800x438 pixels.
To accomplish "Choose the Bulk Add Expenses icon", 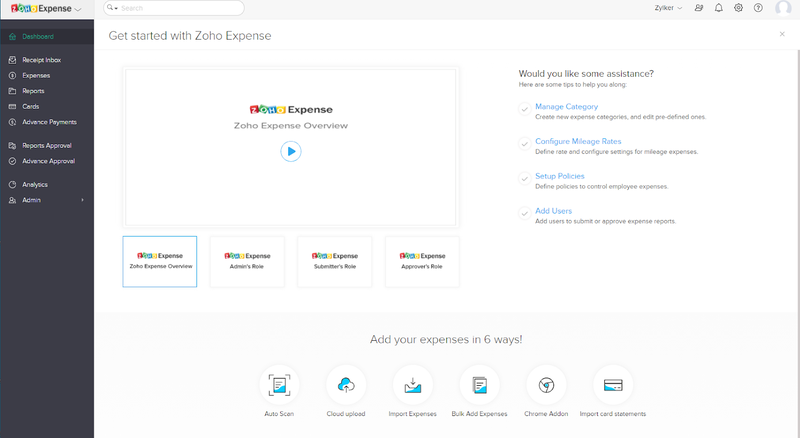I will [480, 385].
